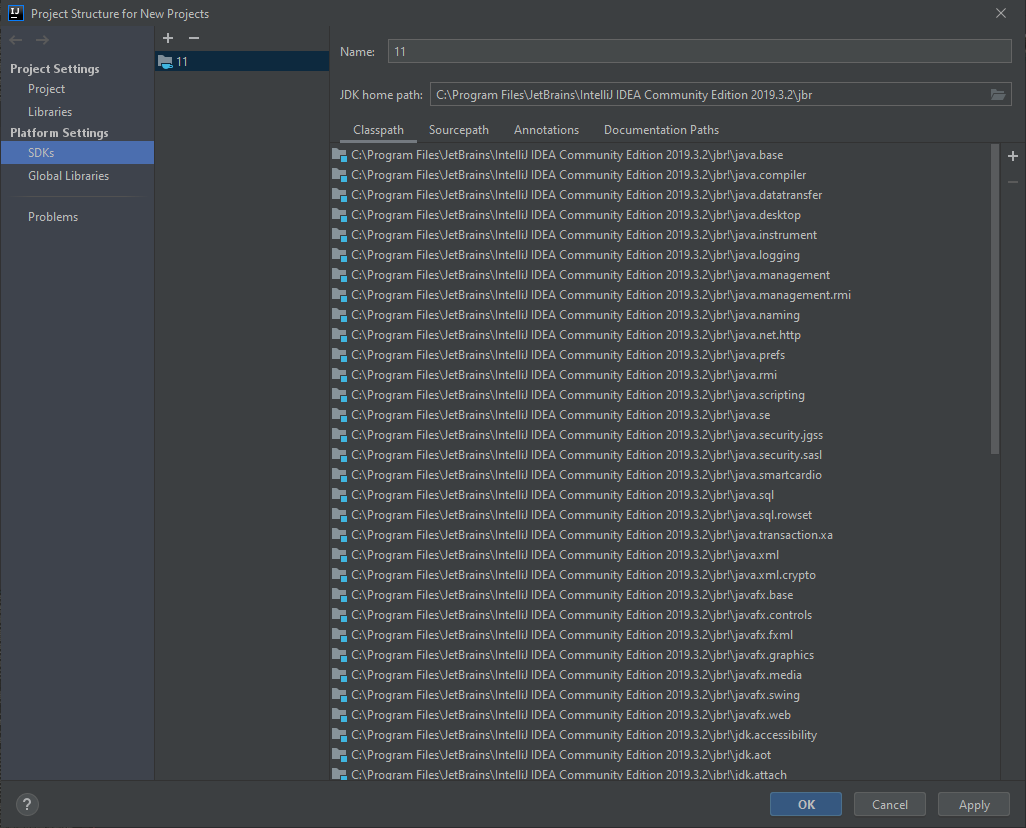Viewport: 1026px width, 828px height.
Task: Click the folder browse icon for JDK home path
Action: 997,95
